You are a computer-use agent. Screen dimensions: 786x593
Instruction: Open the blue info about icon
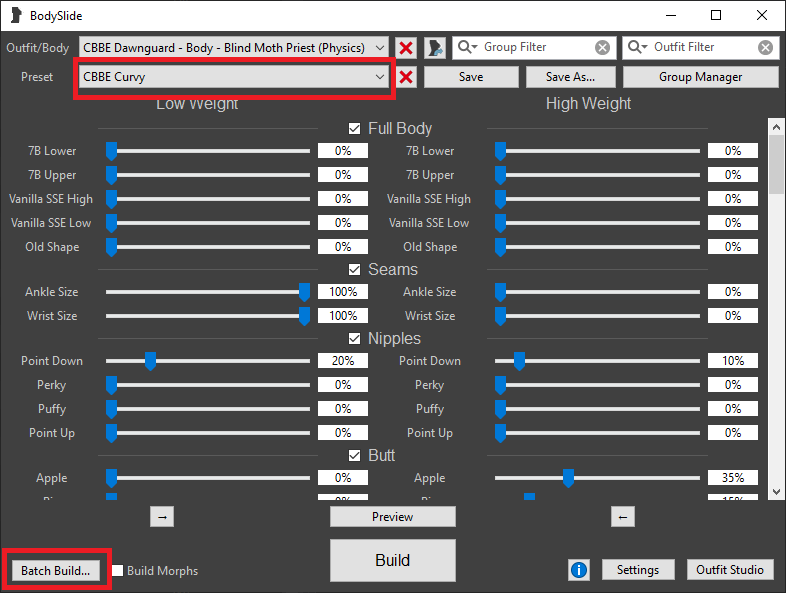pyautogui.click(x=579, y=570)
